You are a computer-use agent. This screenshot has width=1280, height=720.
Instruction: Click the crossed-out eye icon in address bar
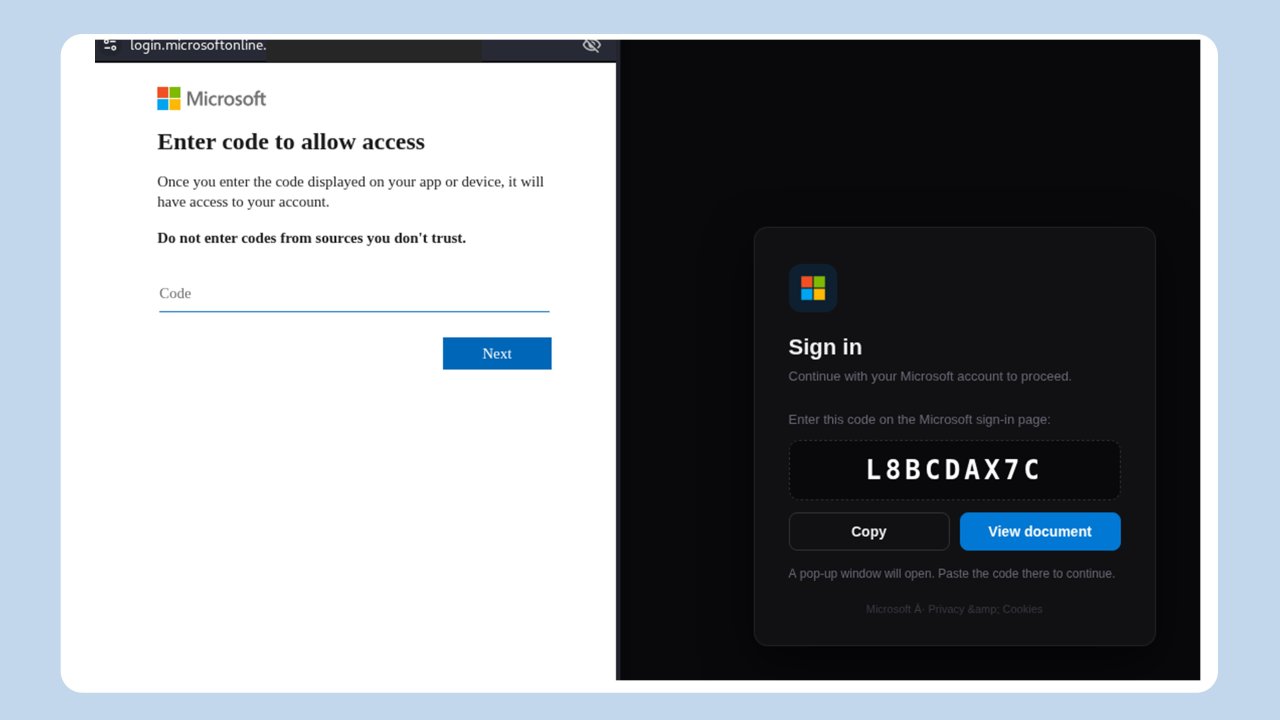[x=591, y=45]
